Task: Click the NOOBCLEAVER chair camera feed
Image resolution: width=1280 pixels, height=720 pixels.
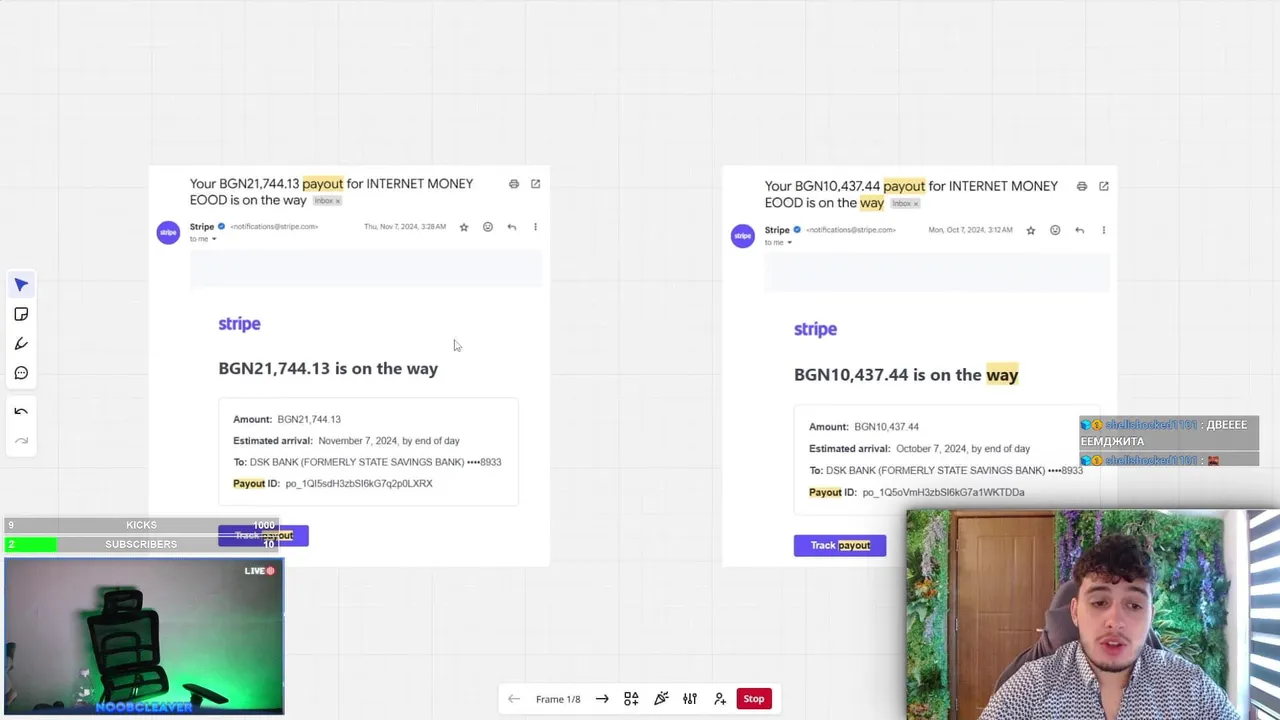Action: pyautogui.click(x=144, y=636)
